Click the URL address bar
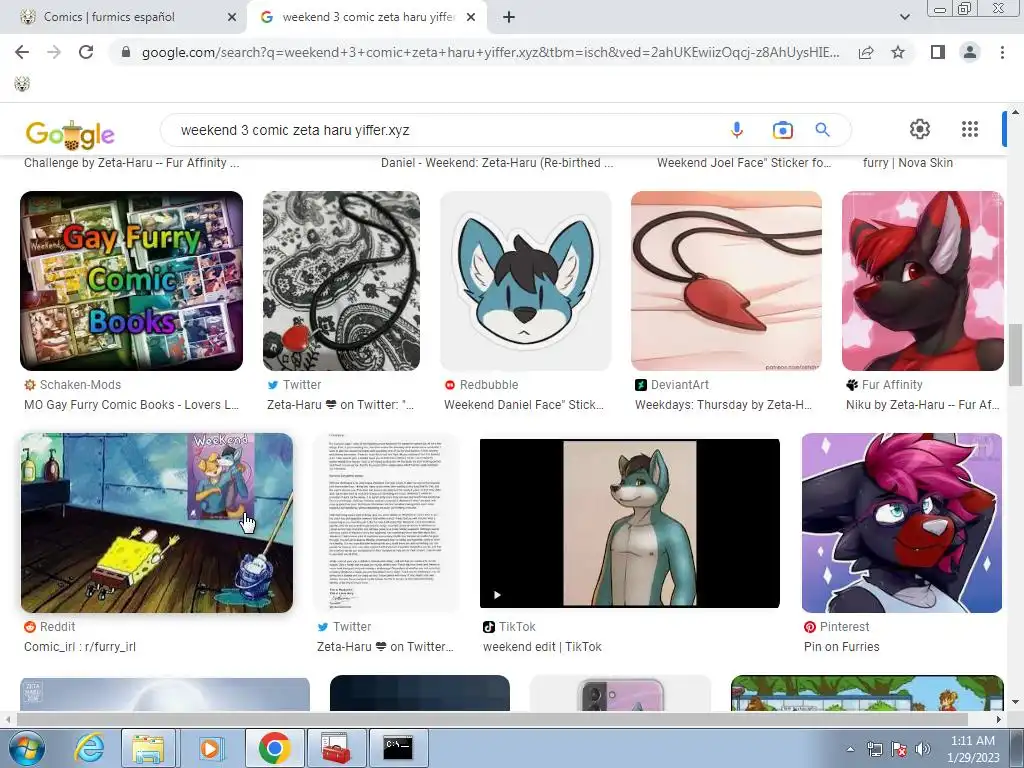1024x768 pixels. 490,52
